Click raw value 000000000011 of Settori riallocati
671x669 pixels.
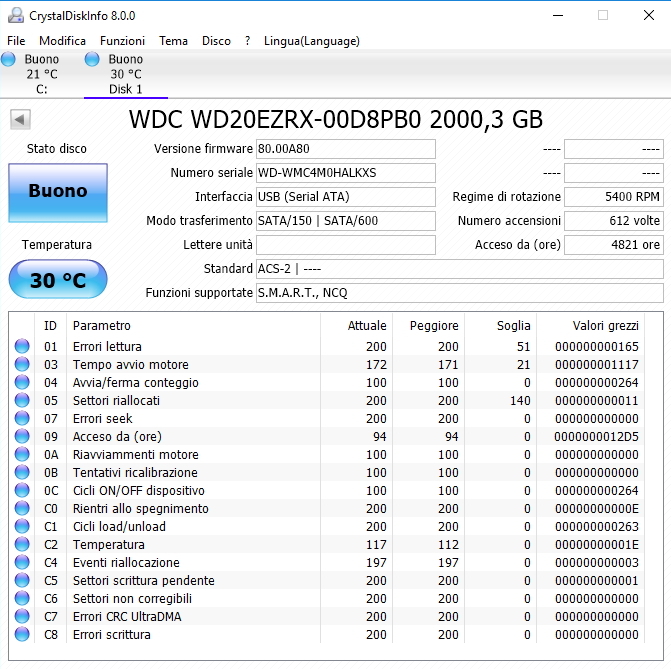597,400
